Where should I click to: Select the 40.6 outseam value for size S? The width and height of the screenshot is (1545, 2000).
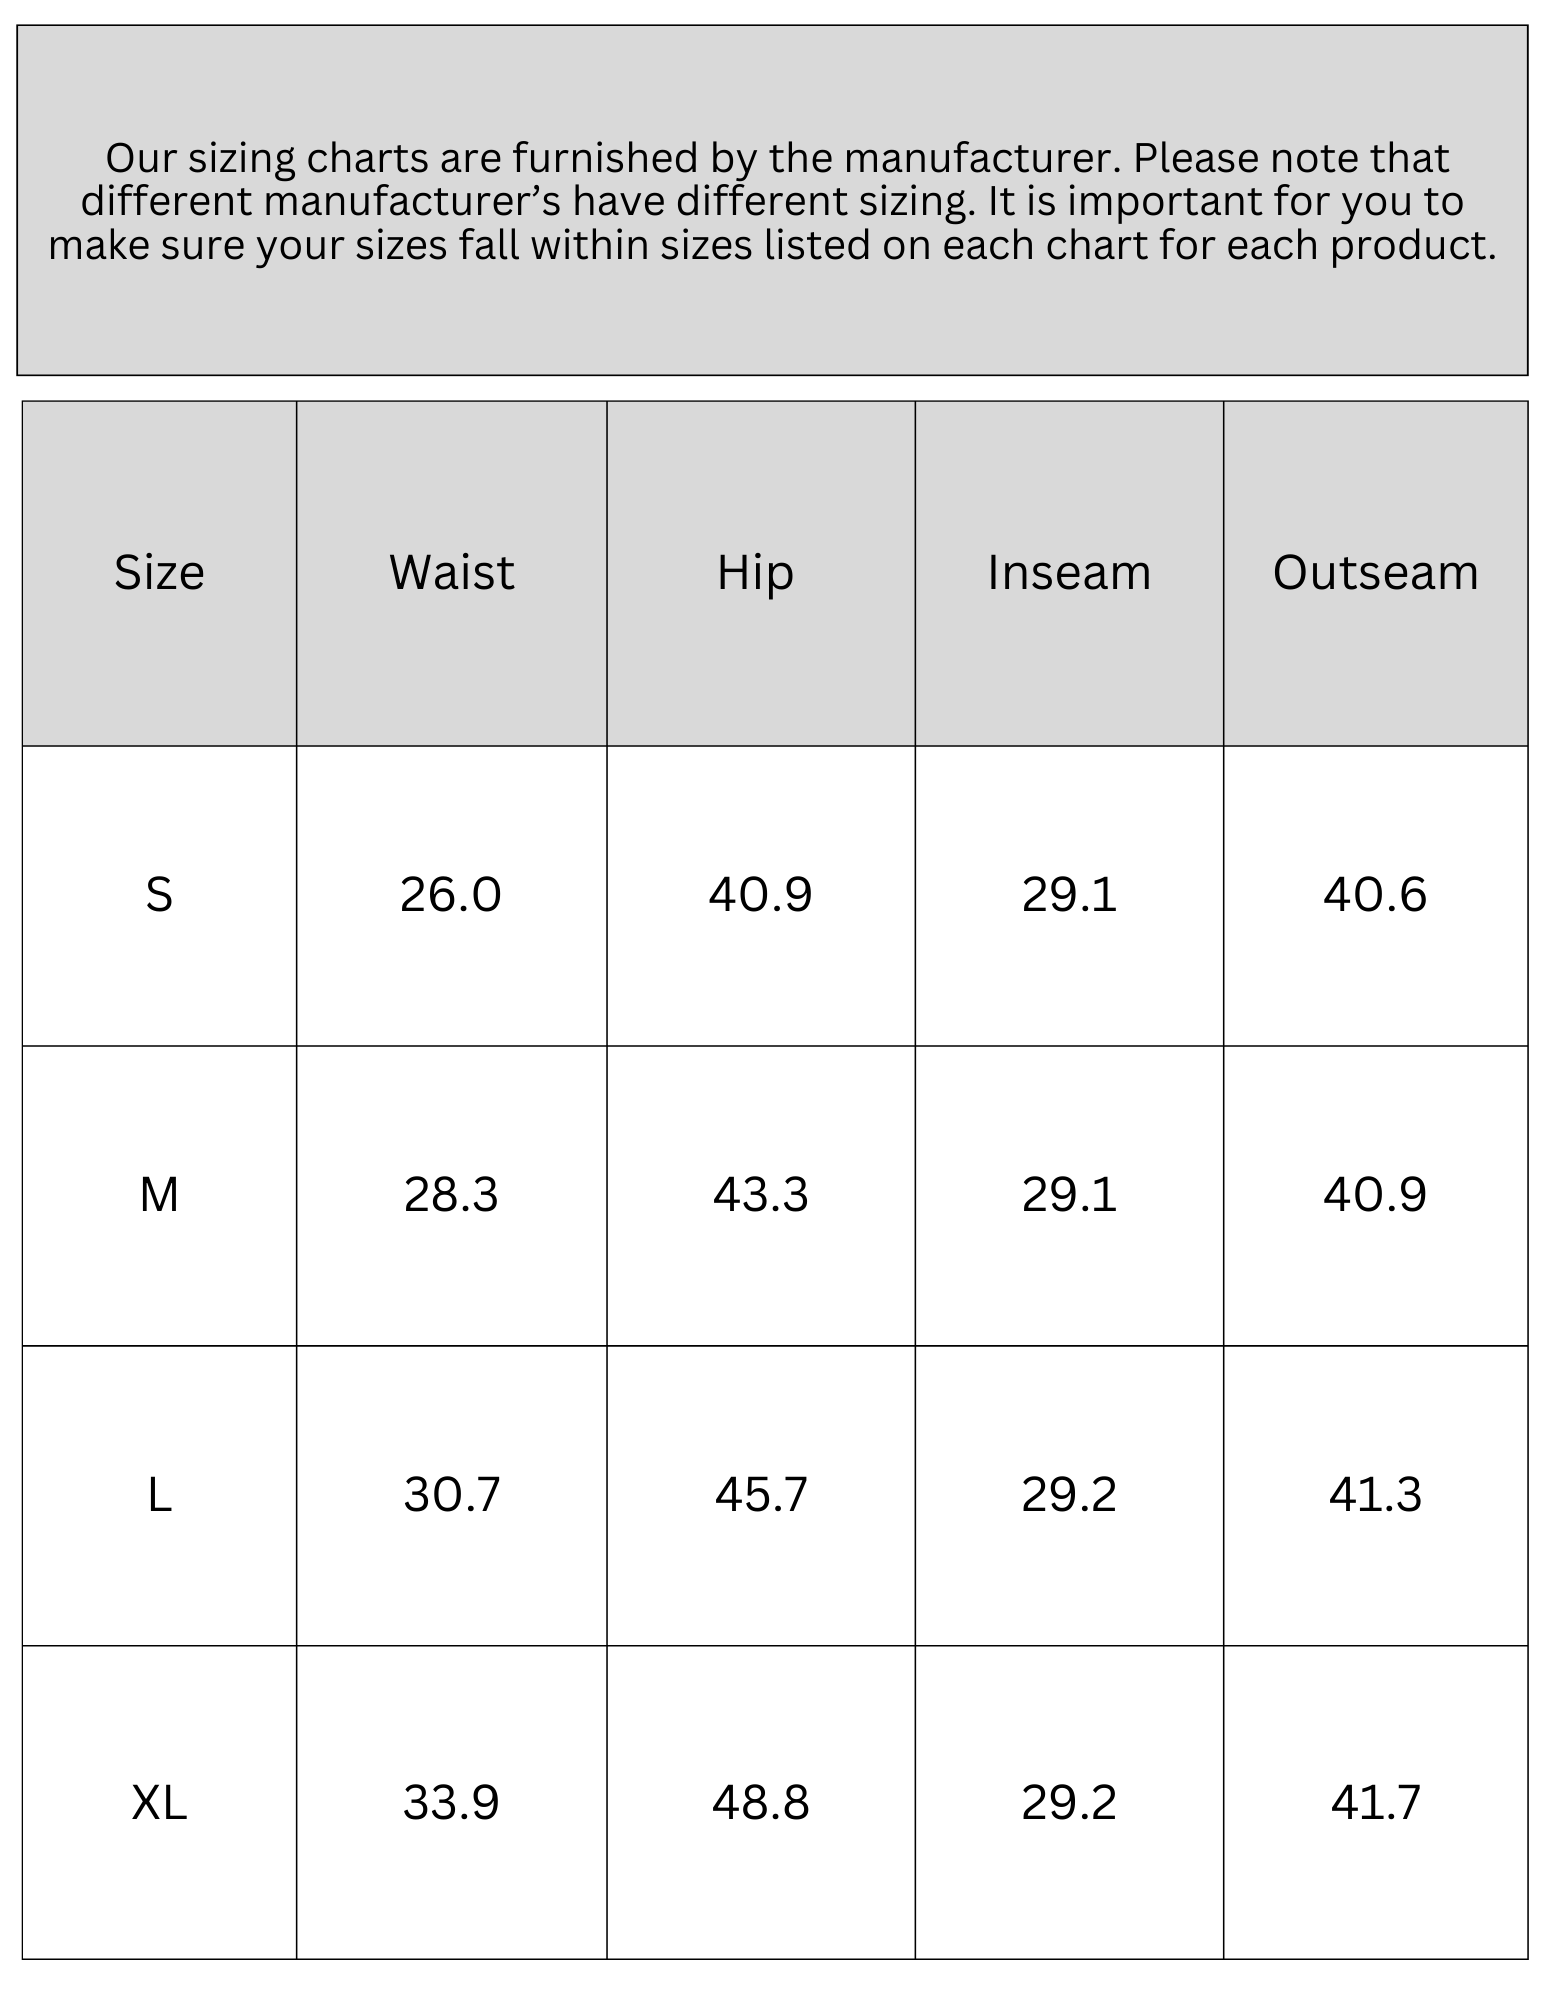tap(1375, 894)
